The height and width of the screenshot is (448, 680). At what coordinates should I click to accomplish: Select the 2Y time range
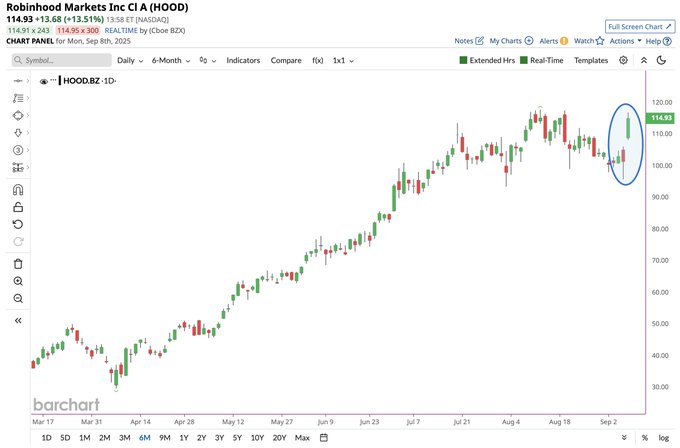(x=202, y=438)
